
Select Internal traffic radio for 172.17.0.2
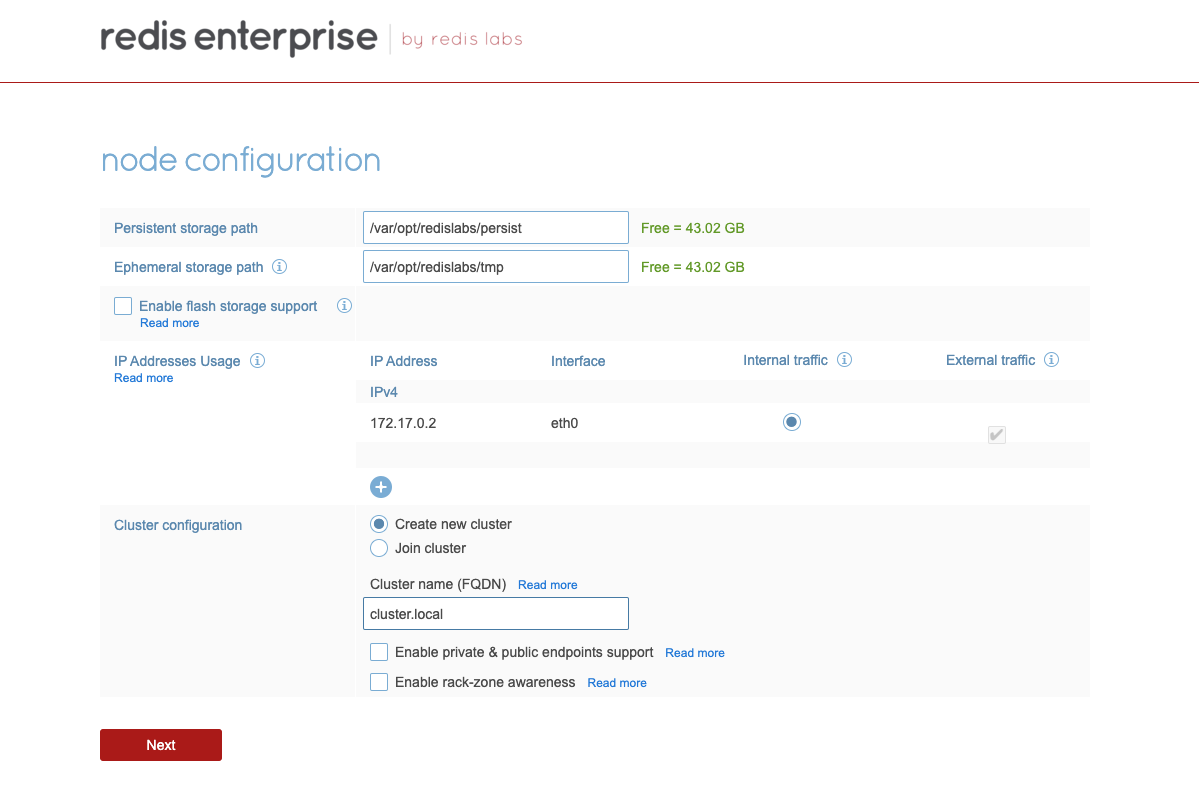tap(792, 422)
